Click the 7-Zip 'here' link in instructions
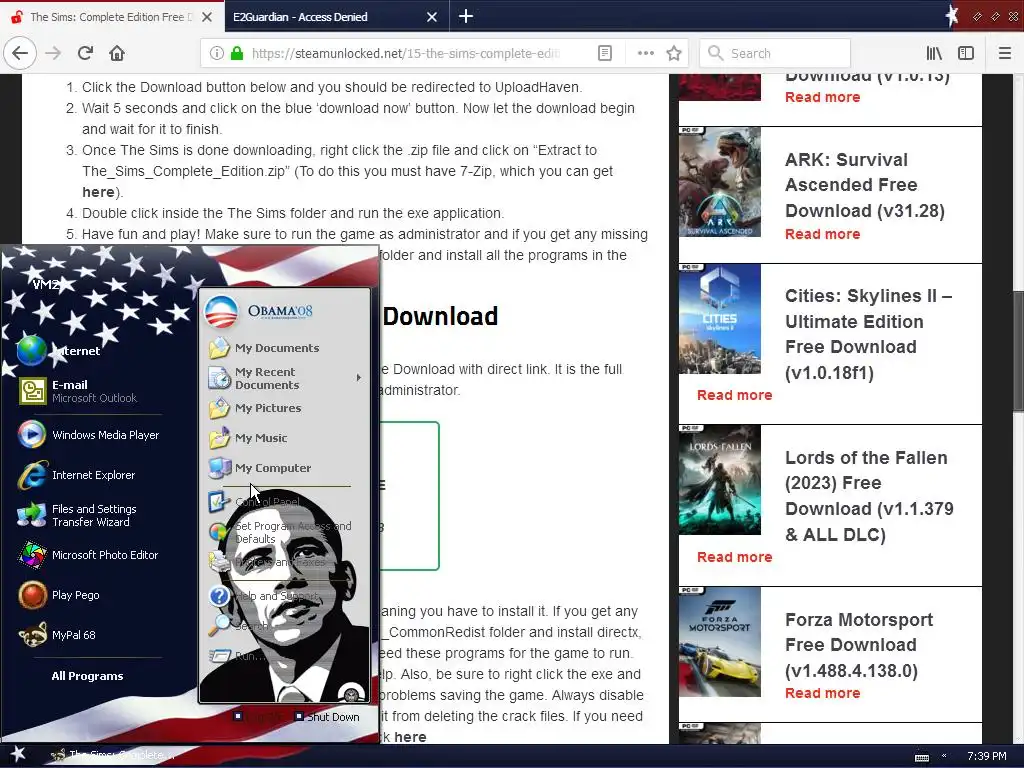 point(98,192)
